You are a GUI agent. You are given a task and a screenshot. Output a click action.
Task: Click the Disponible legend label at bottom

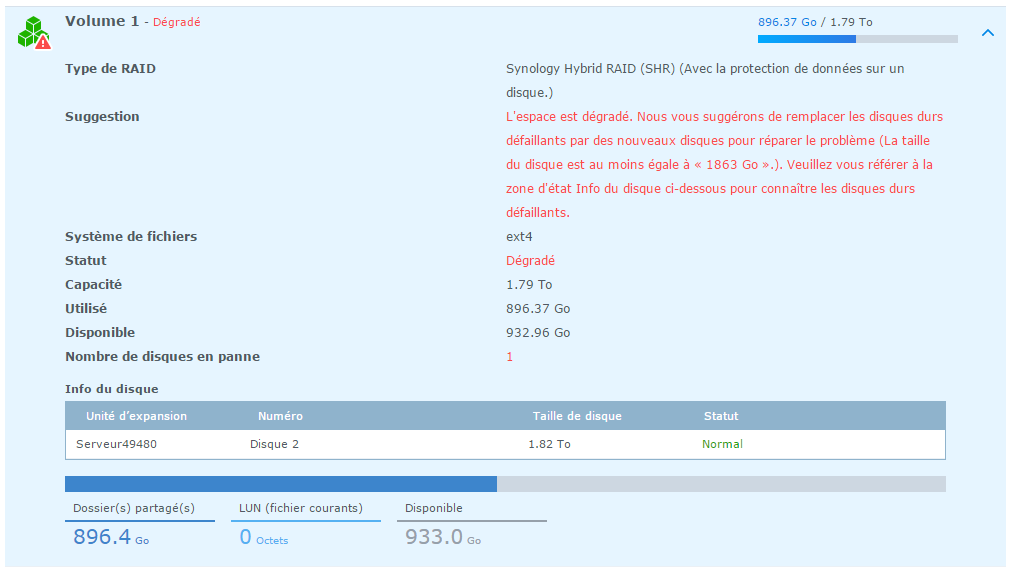[x=433, y=508]
